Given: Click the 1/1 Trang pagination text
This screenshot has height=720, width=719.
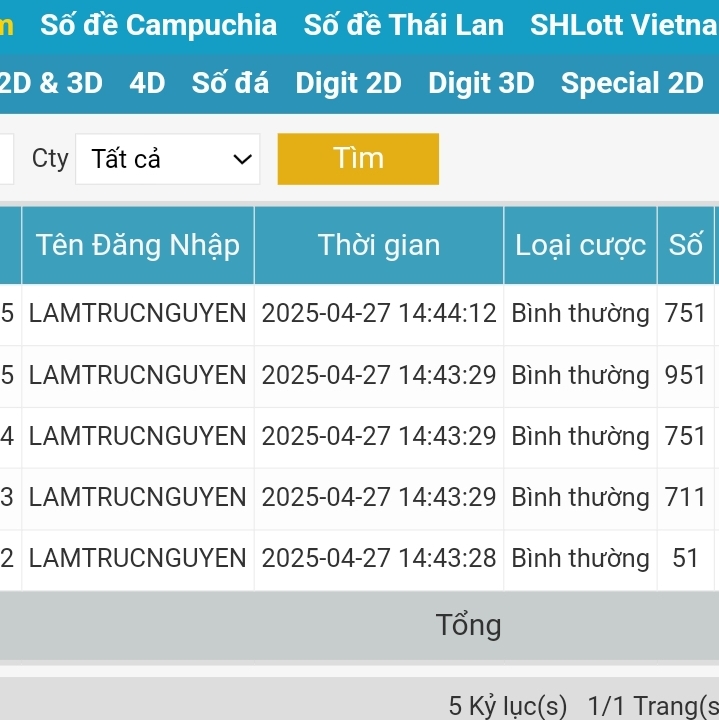Looking at the screenshot, I should [652, 706].
